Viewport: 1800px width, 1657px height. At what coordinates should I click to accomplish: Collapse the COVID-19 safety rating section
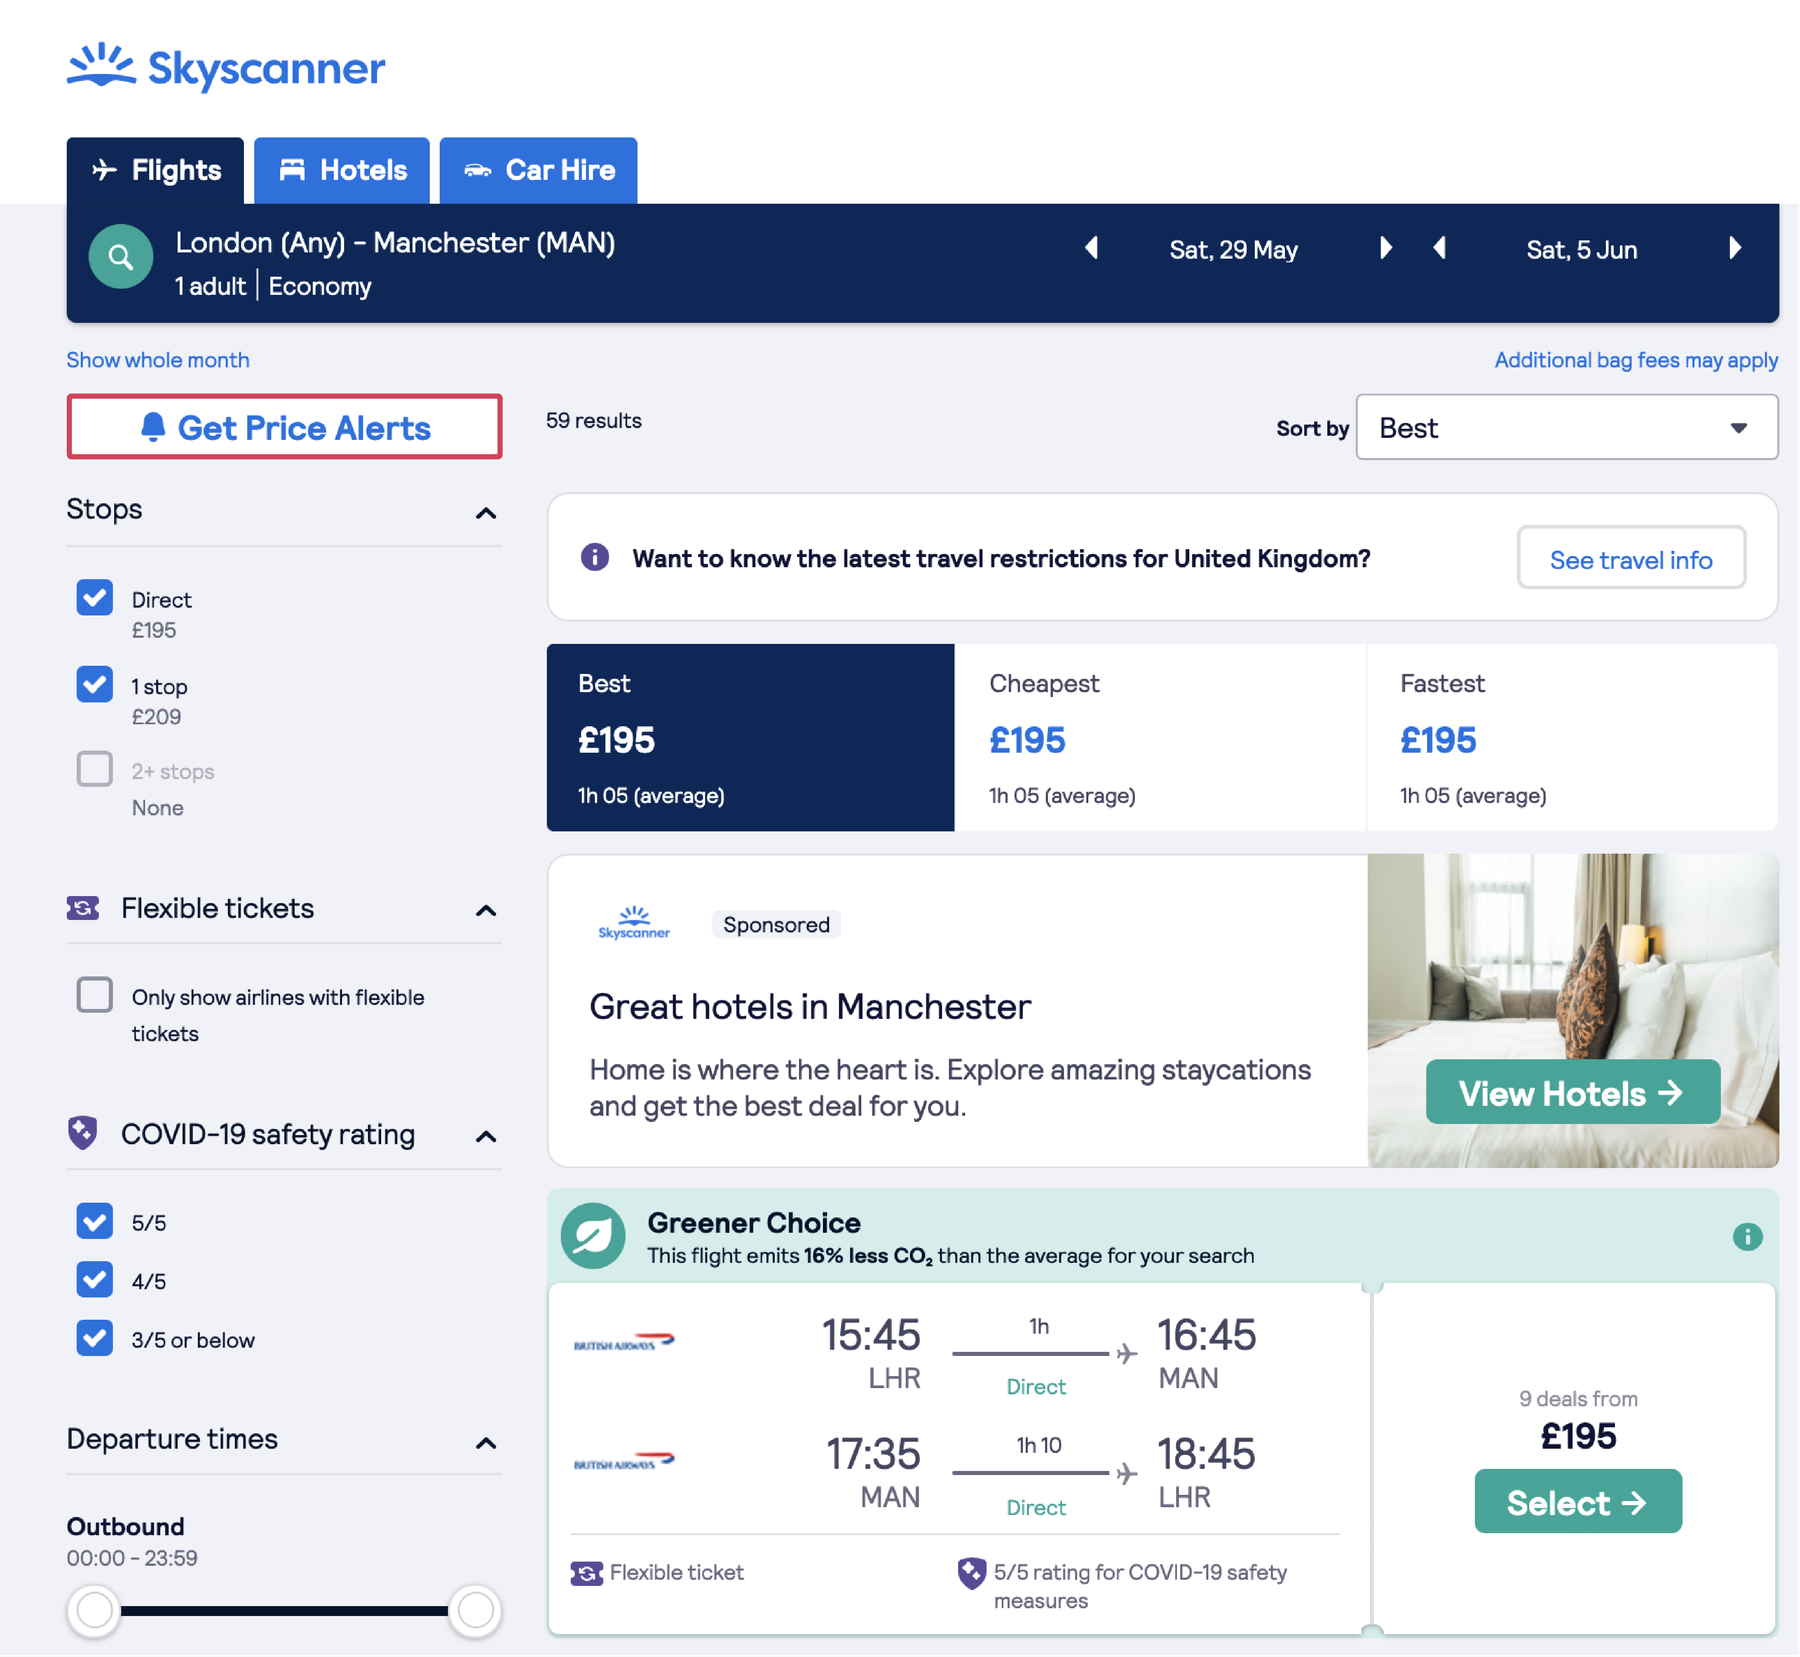486,1137
